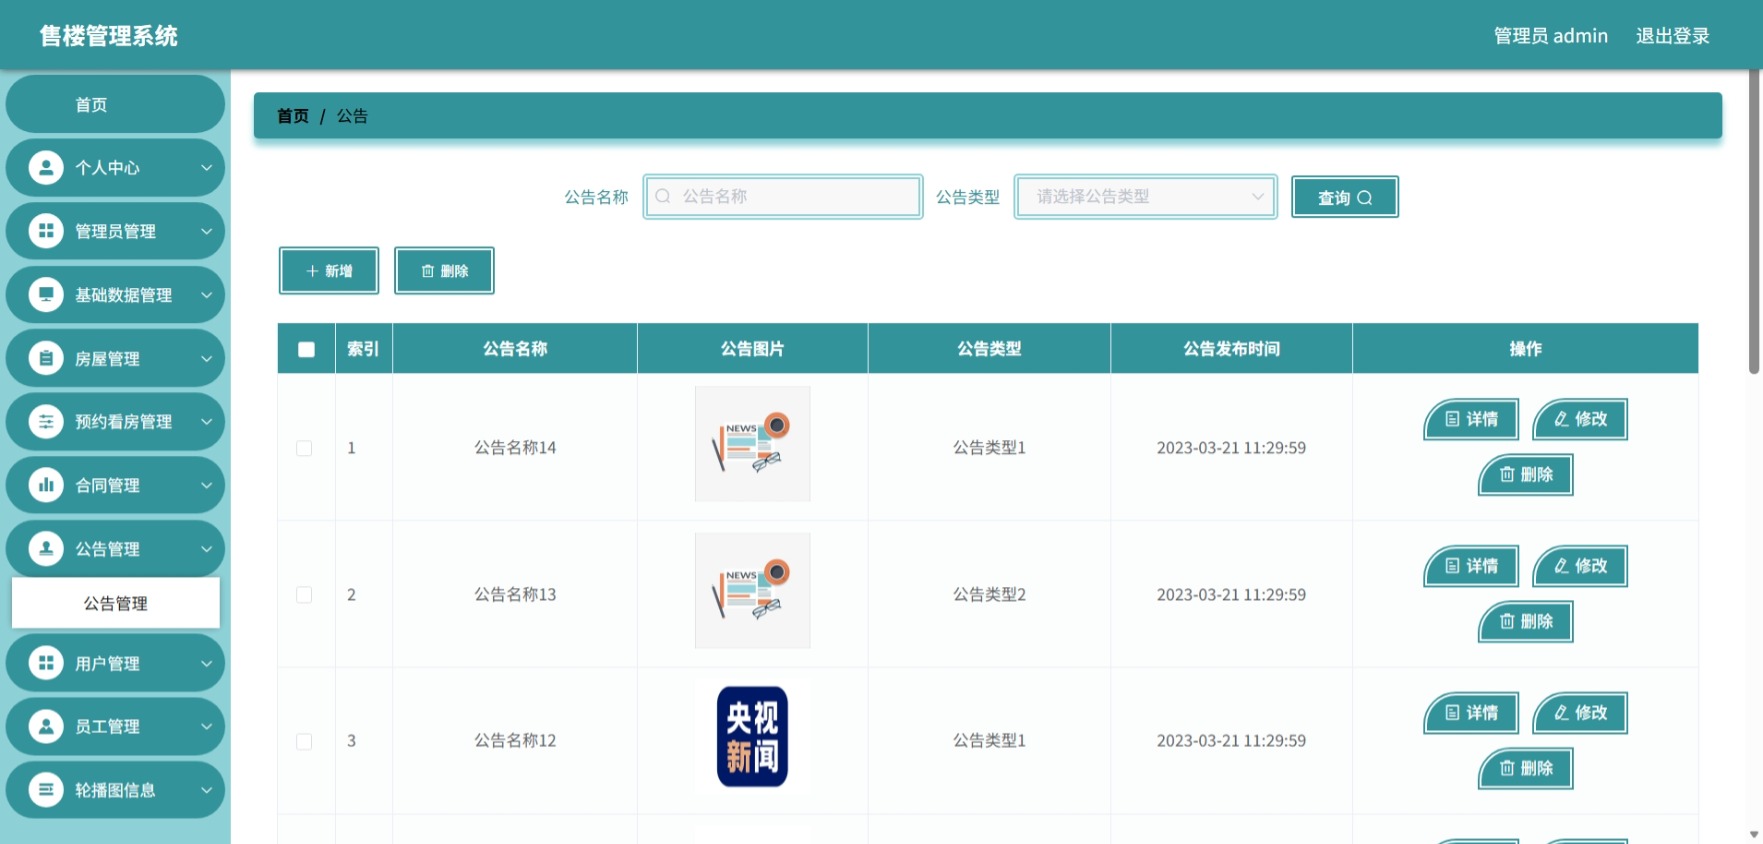Click the 基础数据管理 monitor icon
The height and width of the screenshot is (844, 1763).
(46, 295)
